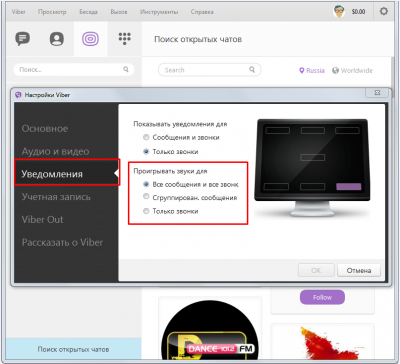400x364 pixels.
Task: Select the Russia location filter
Action: pyautogui.click(x=312, y=71)
